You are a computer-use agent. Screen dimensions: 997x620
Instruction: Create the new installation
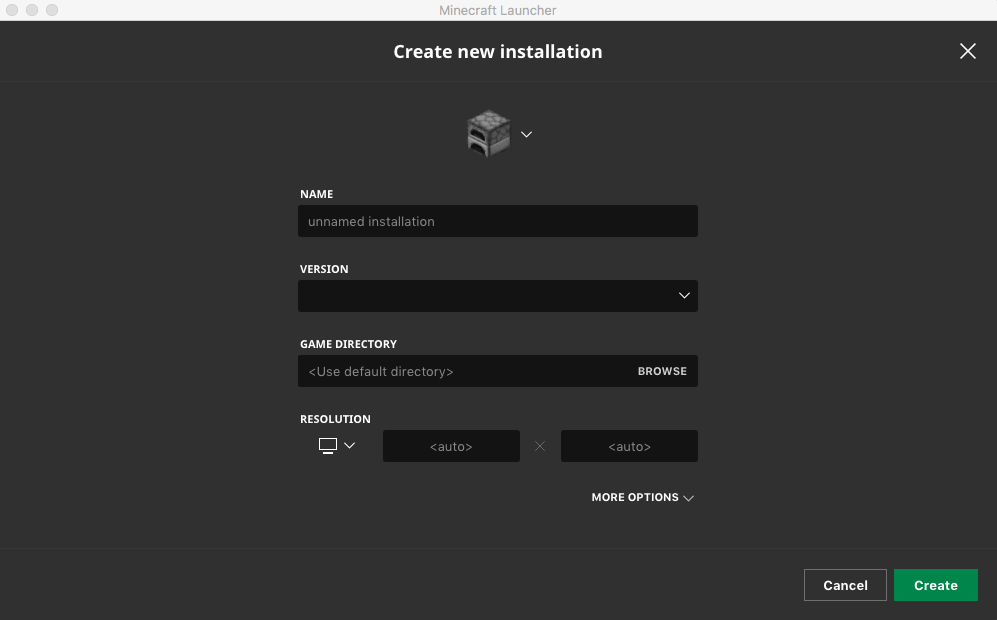936,585
